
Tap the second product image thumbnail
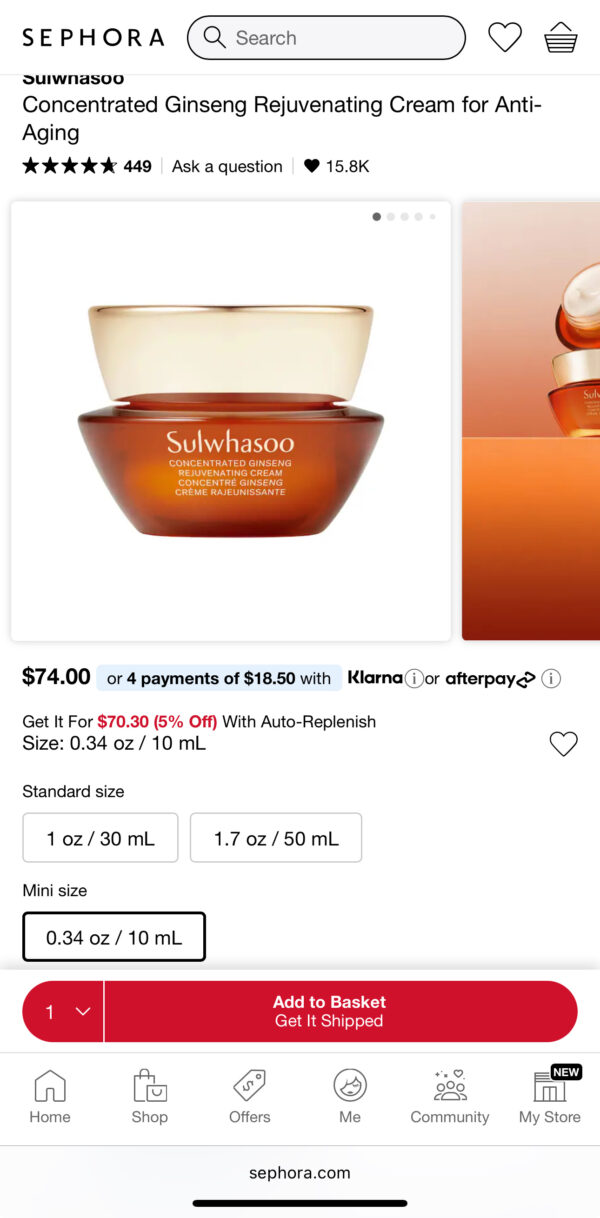click(531, 421)
